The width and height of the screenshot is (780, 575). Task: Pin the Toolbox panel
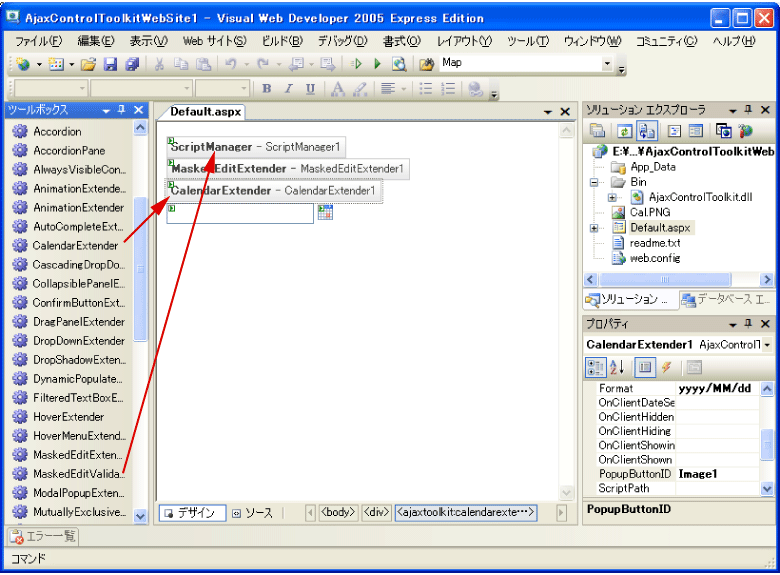point(121,110)
